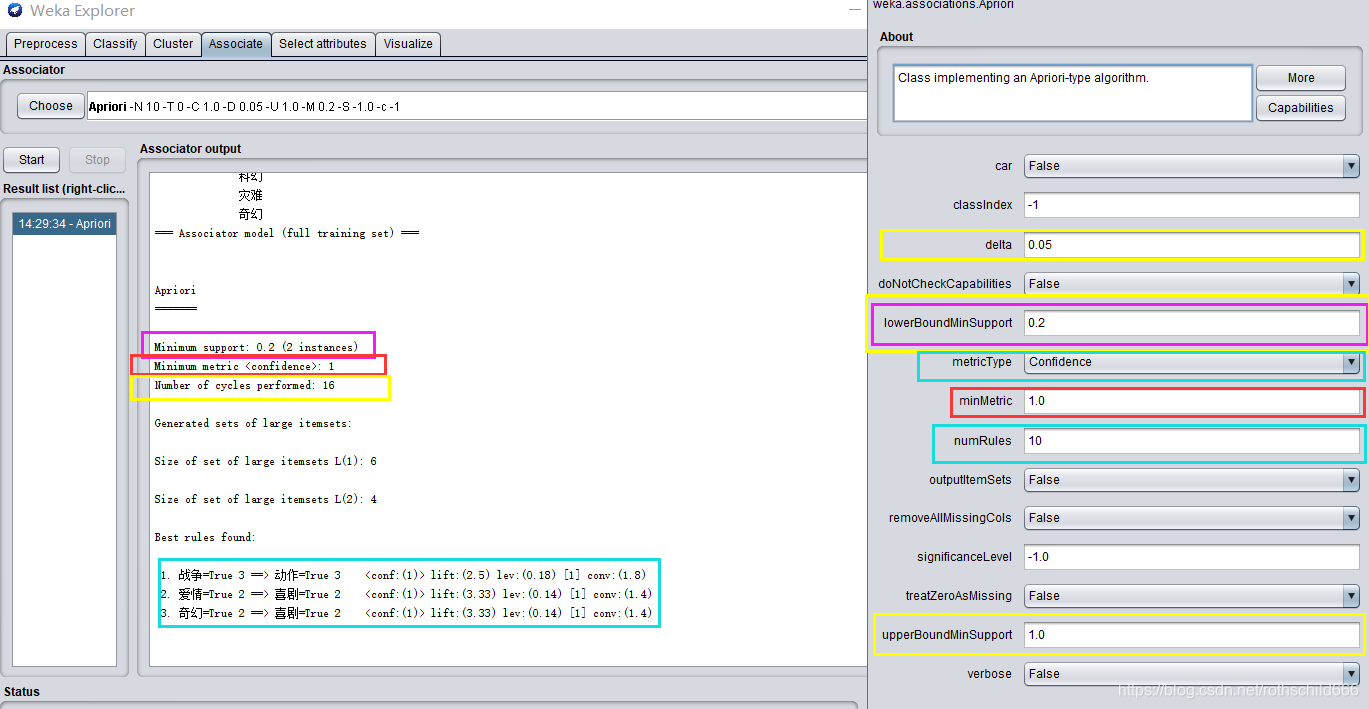
Task: Click the Capabilities button
Action: point(1301,108)
